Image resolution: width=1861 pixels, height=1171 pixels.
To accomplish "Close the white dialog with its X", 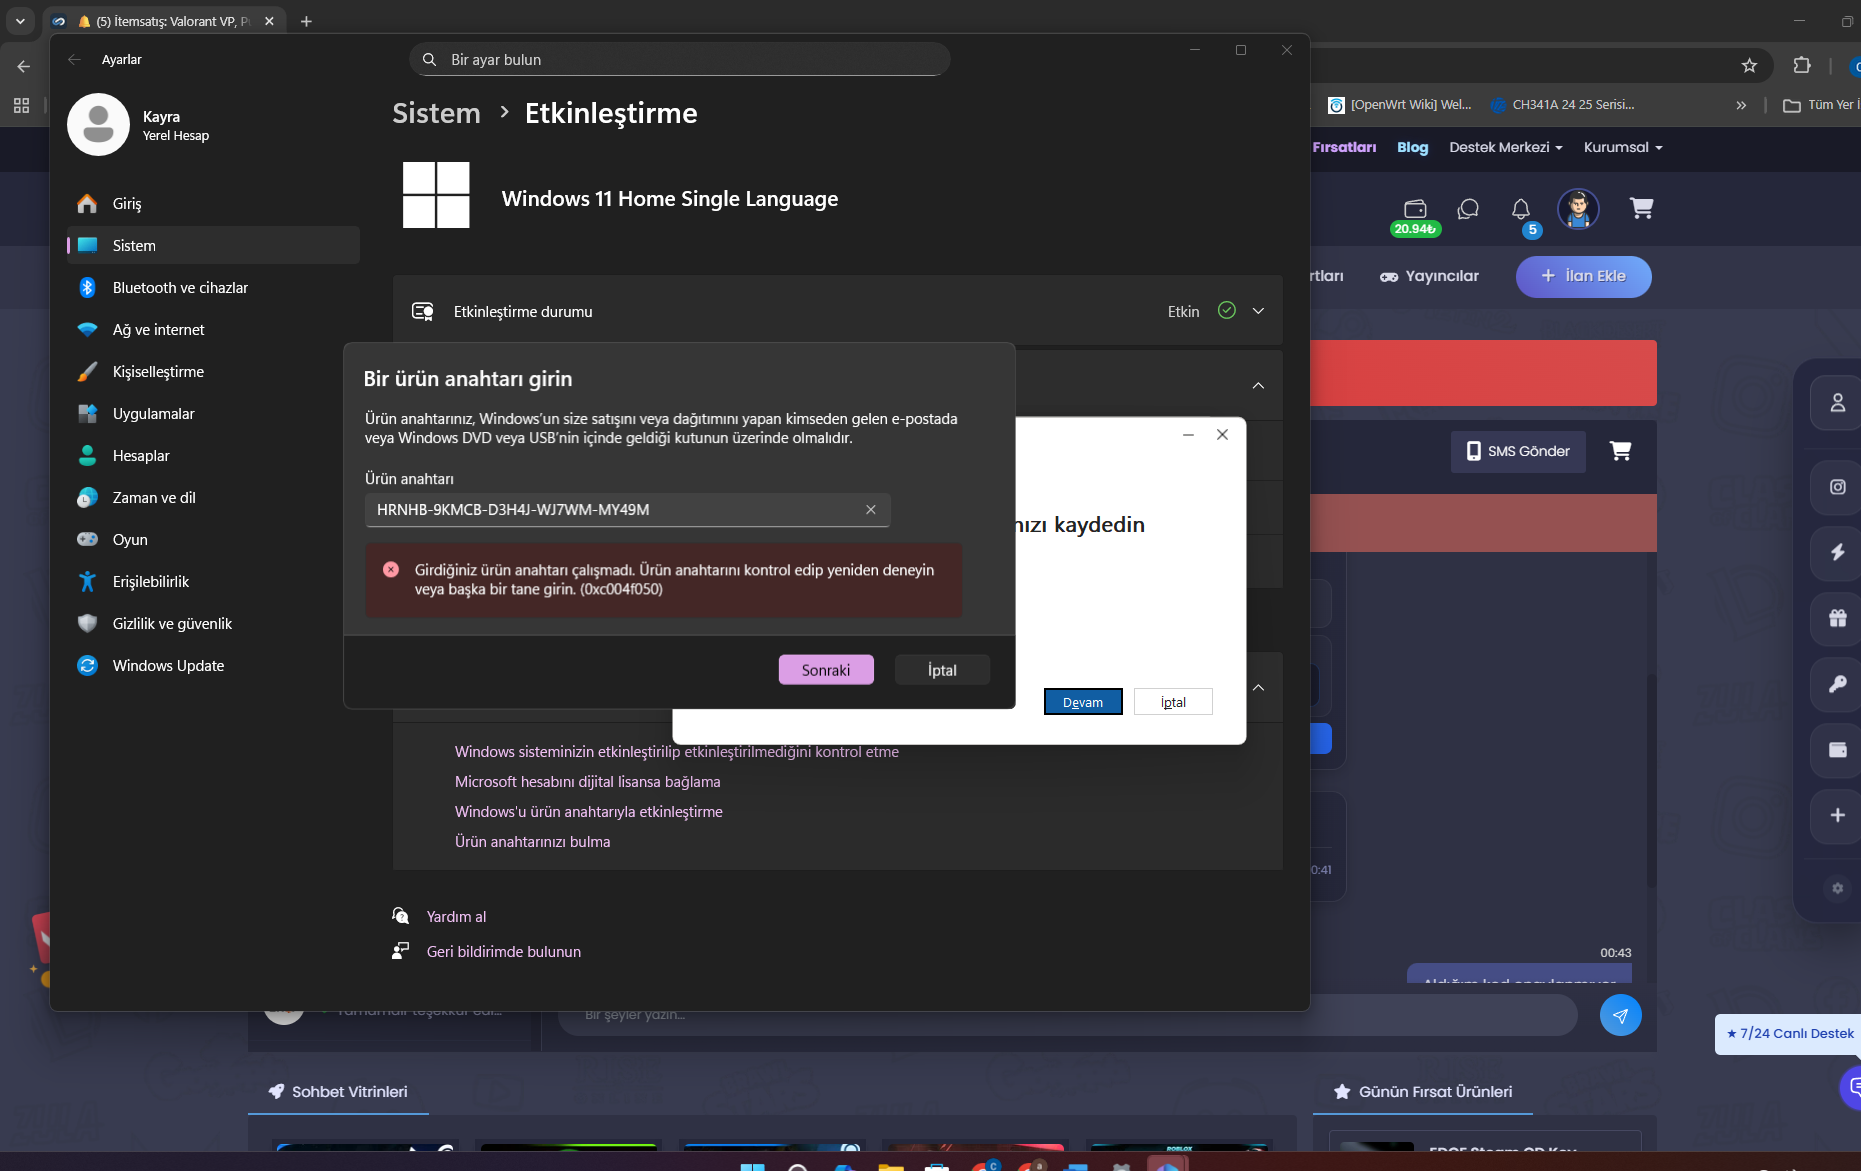I will click(x=1222, y=434).
